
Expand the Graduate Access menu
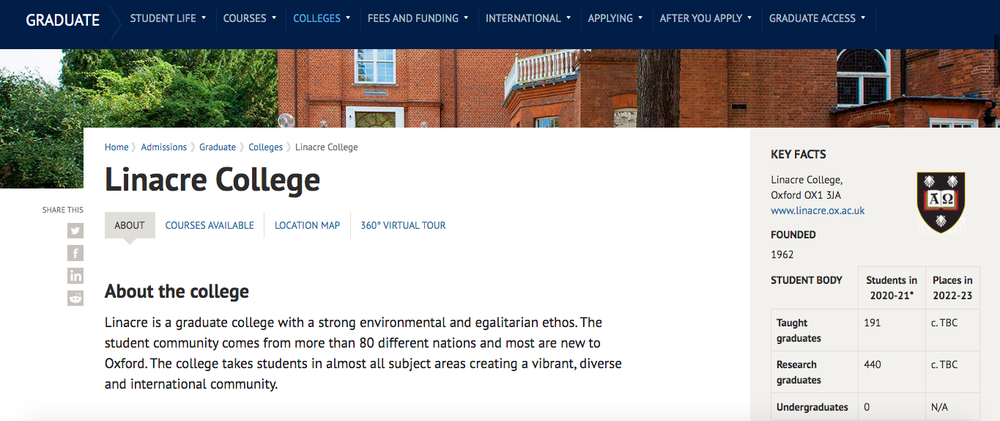click(x=816, y=18)
